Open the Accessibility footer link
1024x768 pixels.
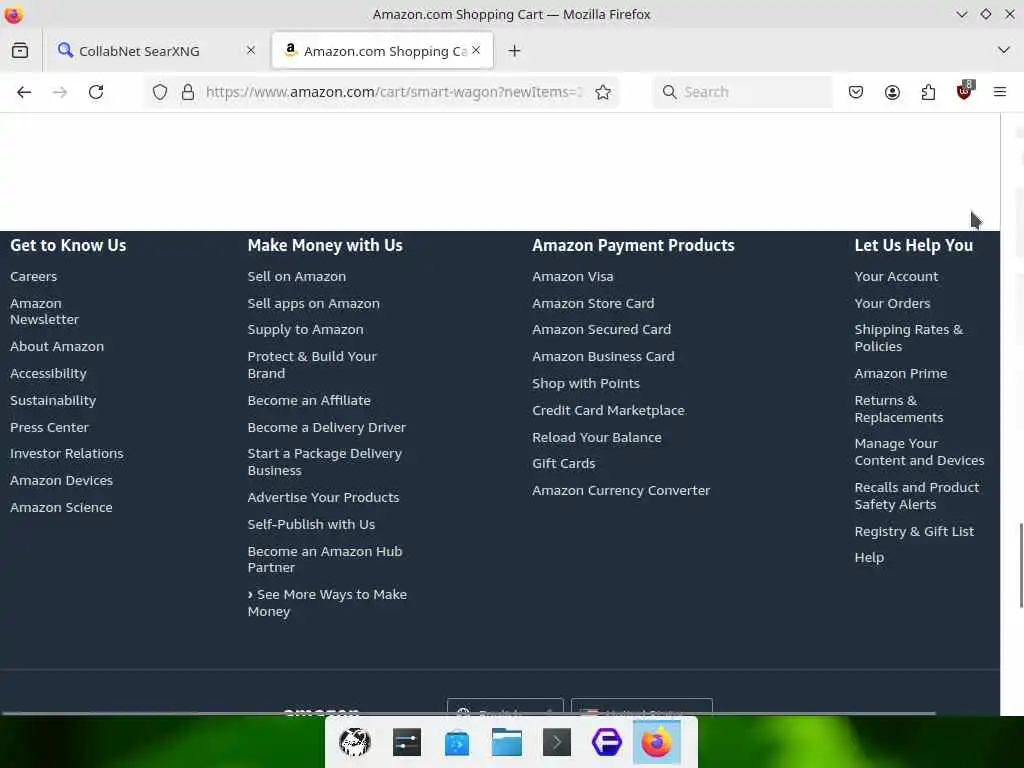click(48, 374)
